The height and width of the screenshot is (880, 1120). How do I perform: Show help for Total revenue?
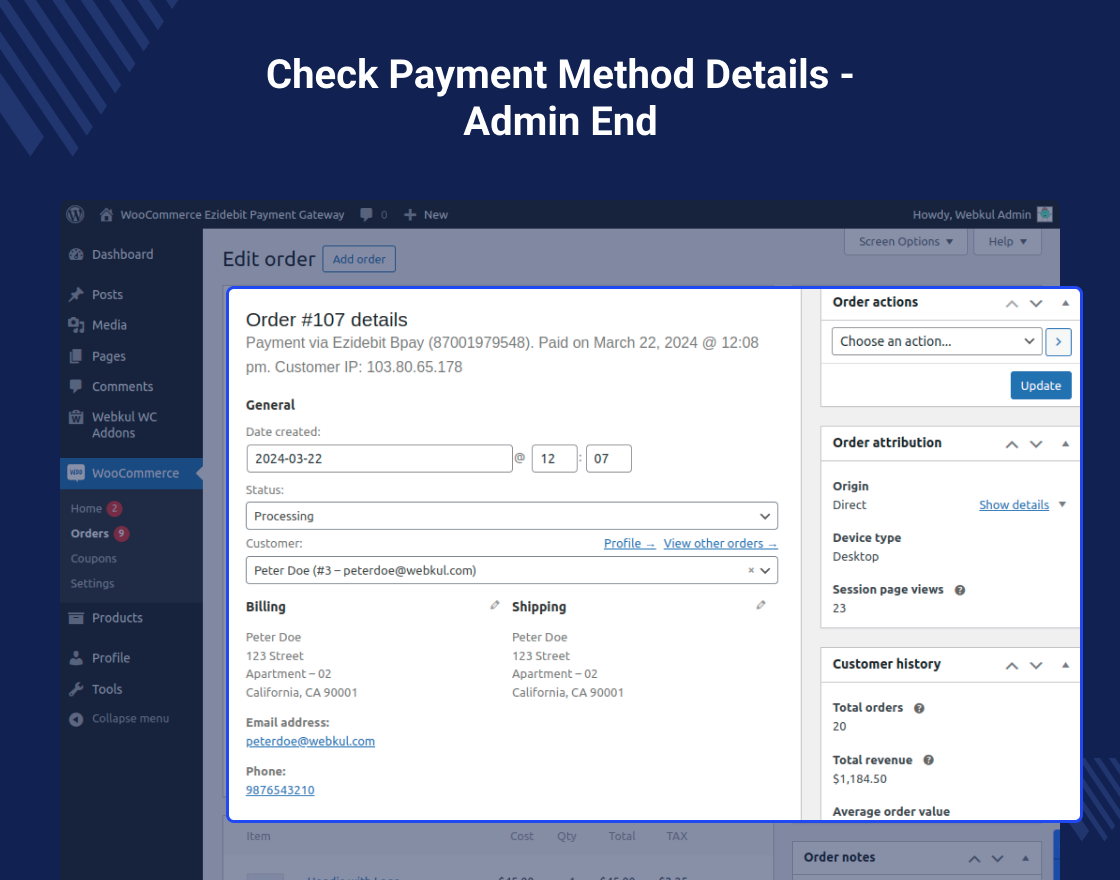(x=929, y=760)
